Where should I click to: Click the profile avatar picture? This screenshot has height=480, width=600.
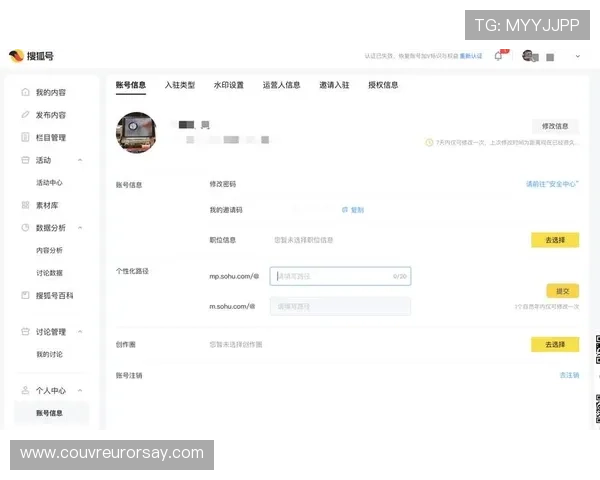click(136, 132)
